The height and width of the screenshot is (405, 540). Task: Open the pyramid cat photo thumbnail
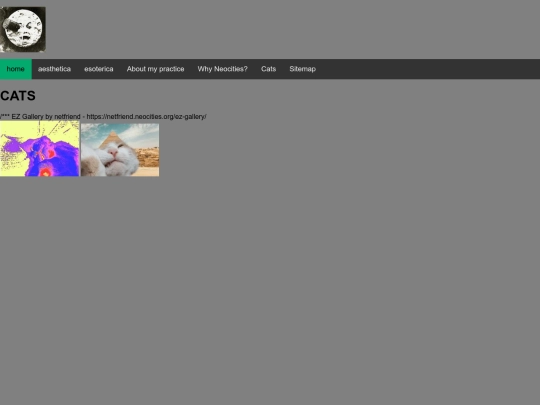(120, 150)
